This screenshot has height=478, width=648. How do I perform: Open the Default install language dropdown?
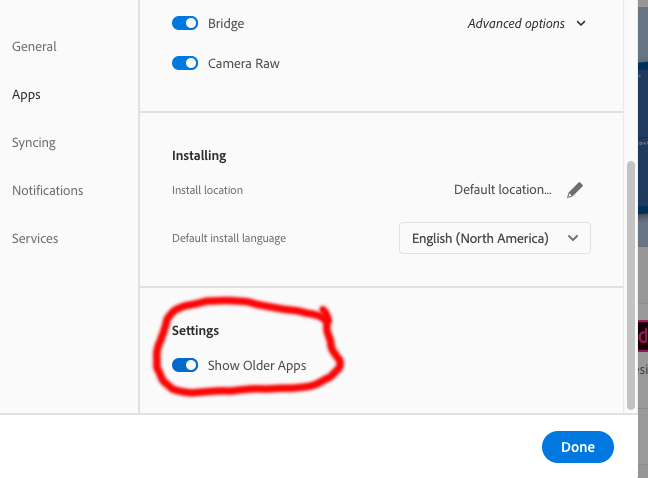[494, 238]
